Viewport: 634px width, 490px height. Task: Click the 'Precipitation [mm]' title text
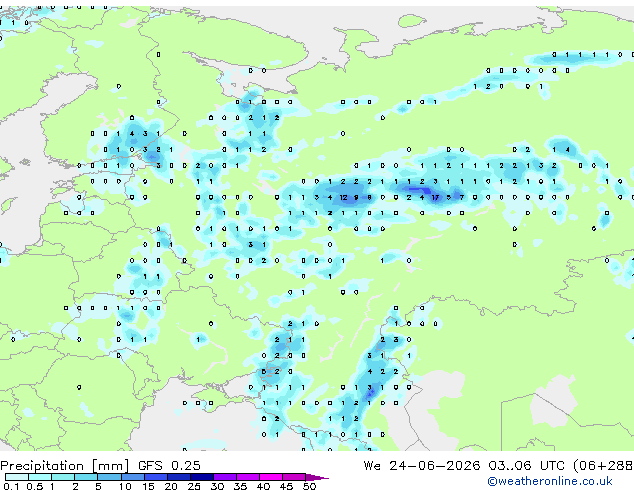tap(64, 466)
